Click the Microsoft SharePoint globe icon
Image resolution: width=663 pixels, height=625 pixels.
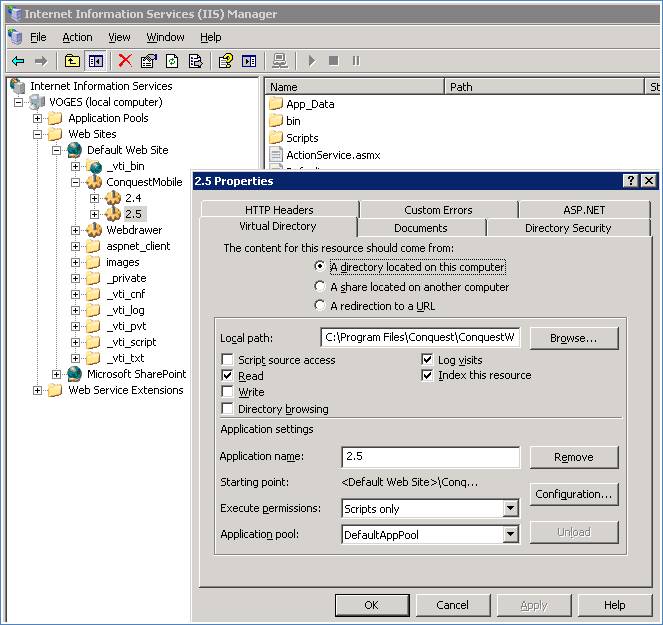point(74,374)
